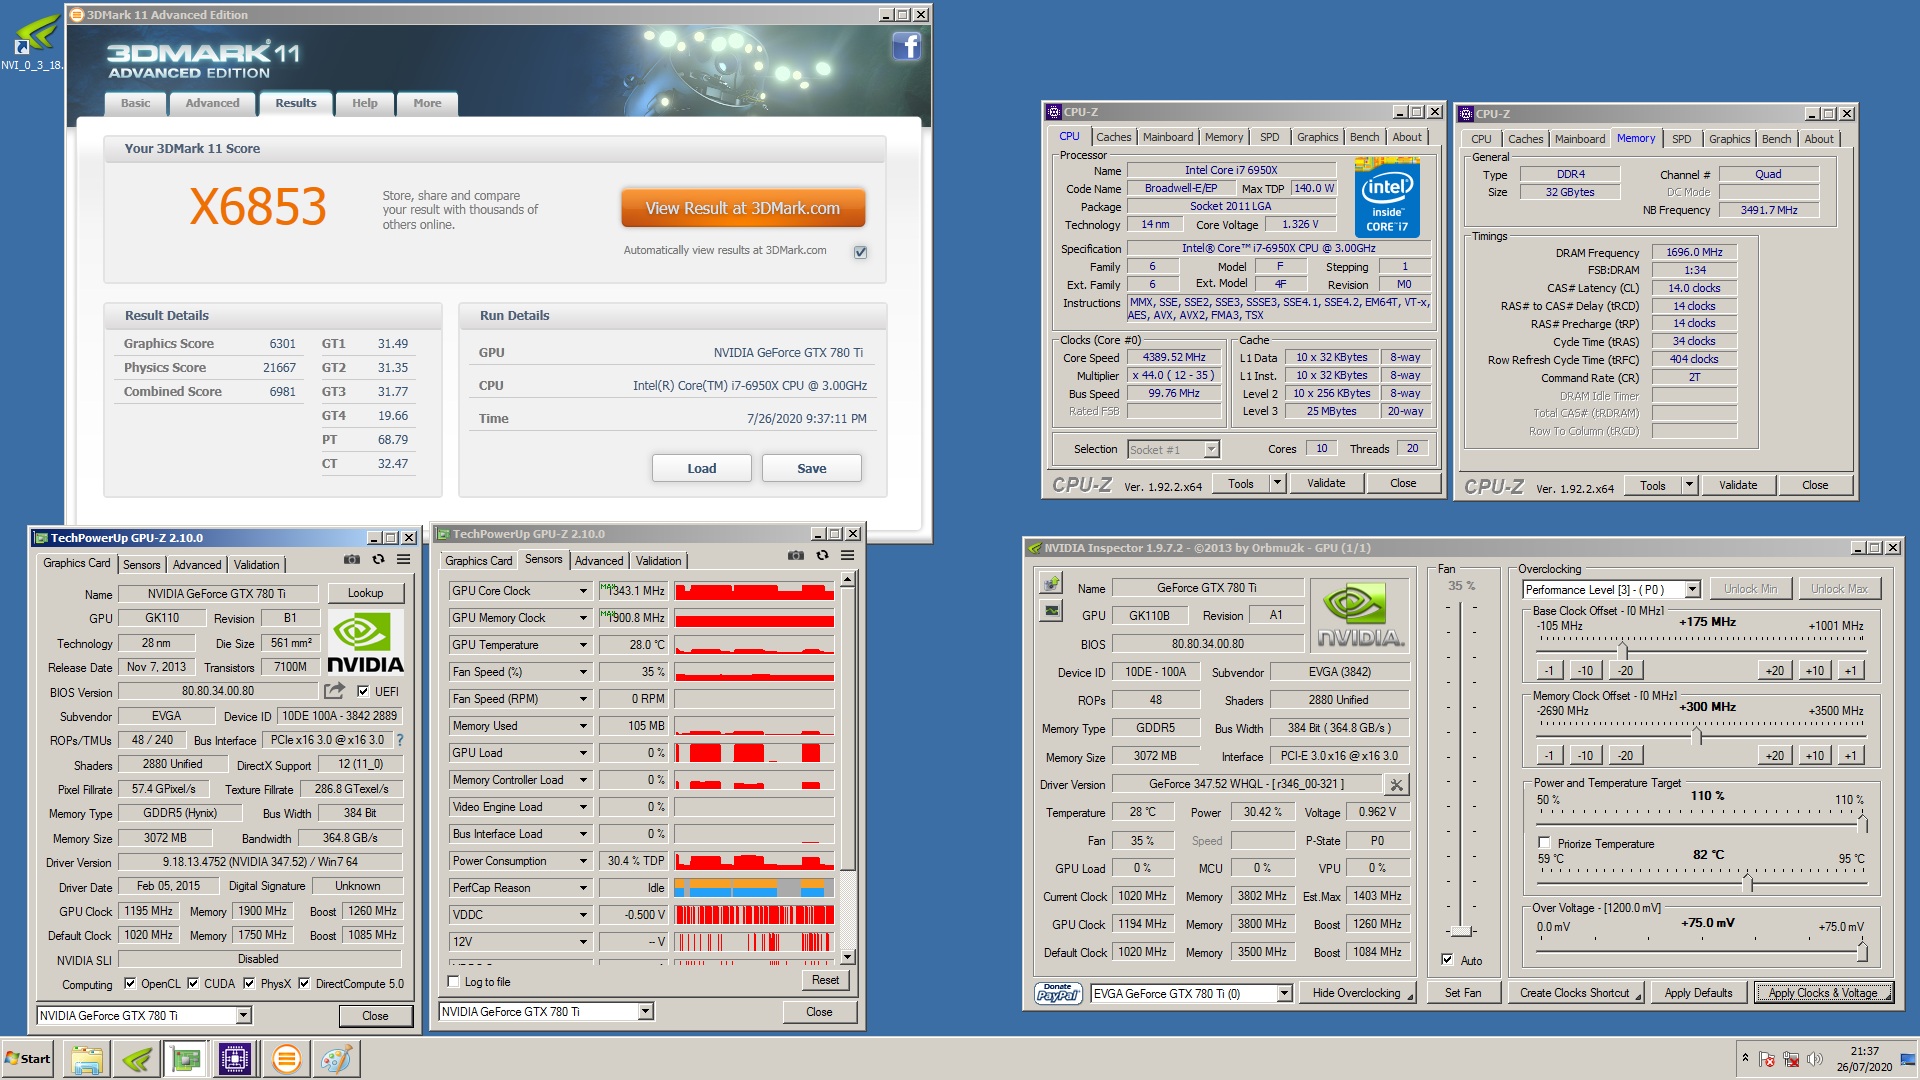
Task: Open Windows Explorer from the taskbar
Action: (x=87, y=1059)
